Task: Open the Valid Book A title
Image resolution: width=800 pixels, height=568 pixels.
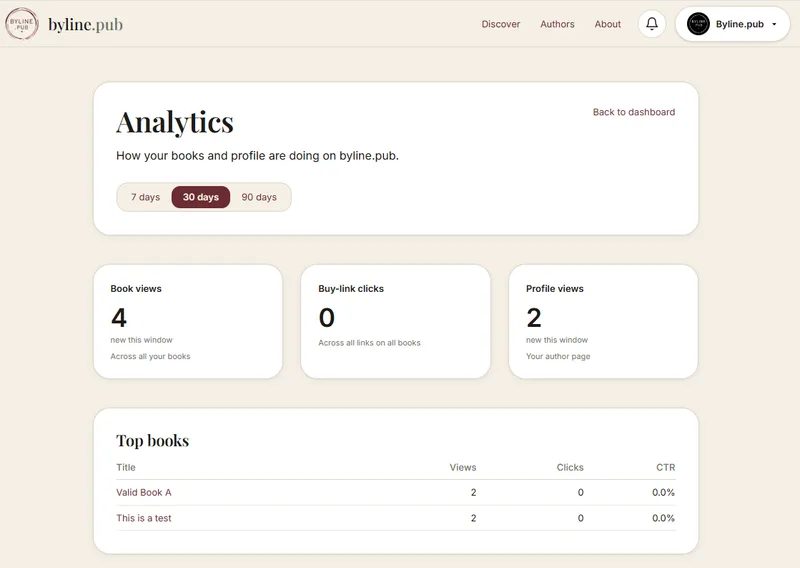Action: (144, 492)
